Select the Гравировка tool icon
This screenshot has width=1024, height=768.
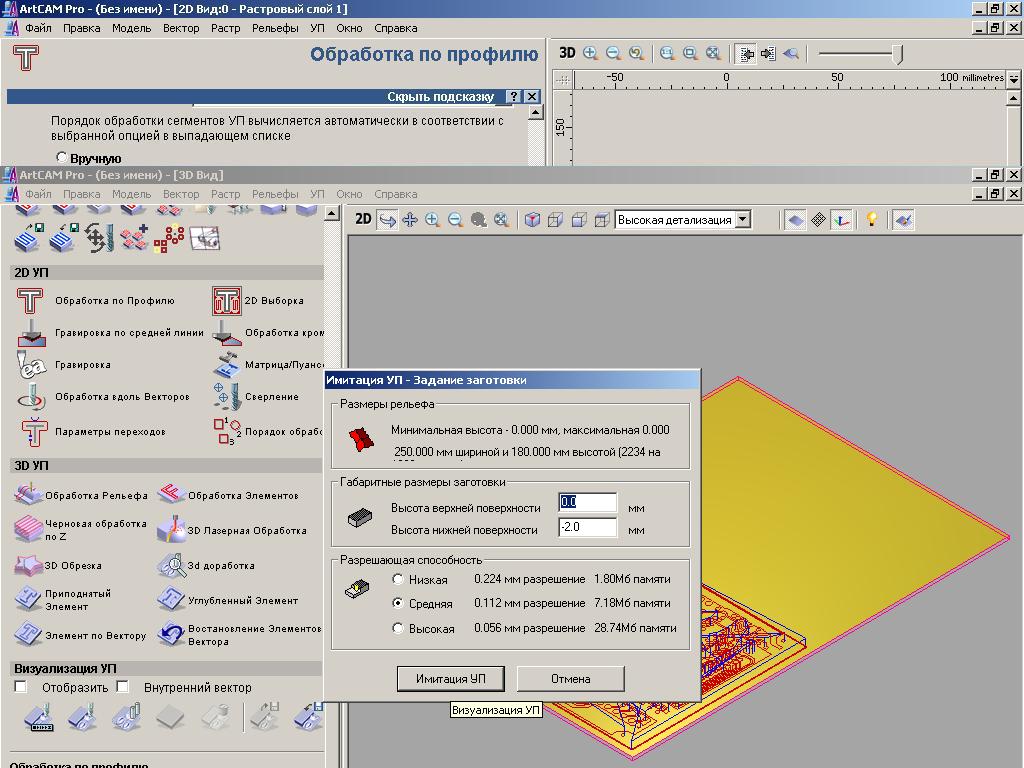point(31,365)
